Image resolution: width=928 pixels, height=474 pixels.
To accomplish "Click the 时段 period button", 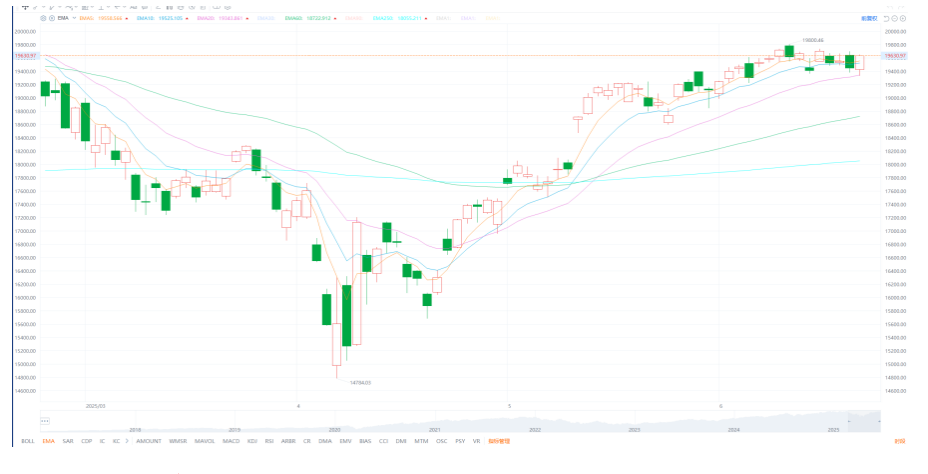I will pyautogui.click(x=900, y=441).
